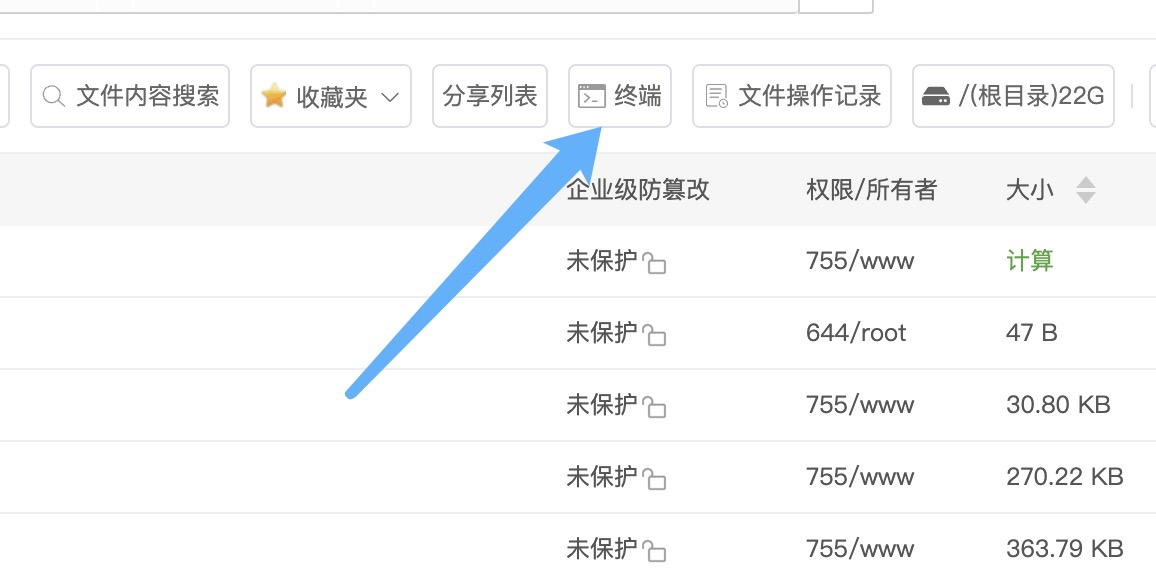1156x570 pixels.
Task: Toggle the lock icon in the 270.22 KB row
Action: click(x=654, y=479)
